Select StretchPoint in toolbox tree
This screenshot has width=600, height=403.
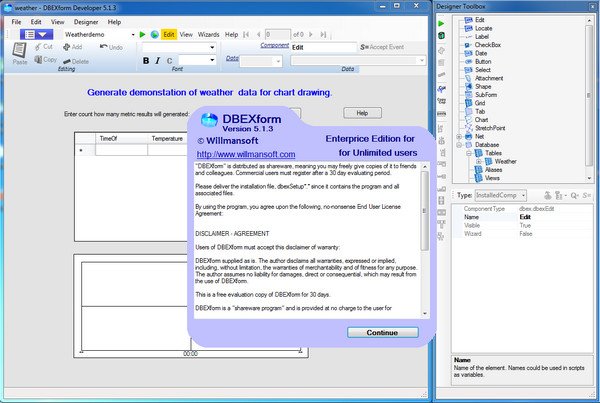point(490,128)
